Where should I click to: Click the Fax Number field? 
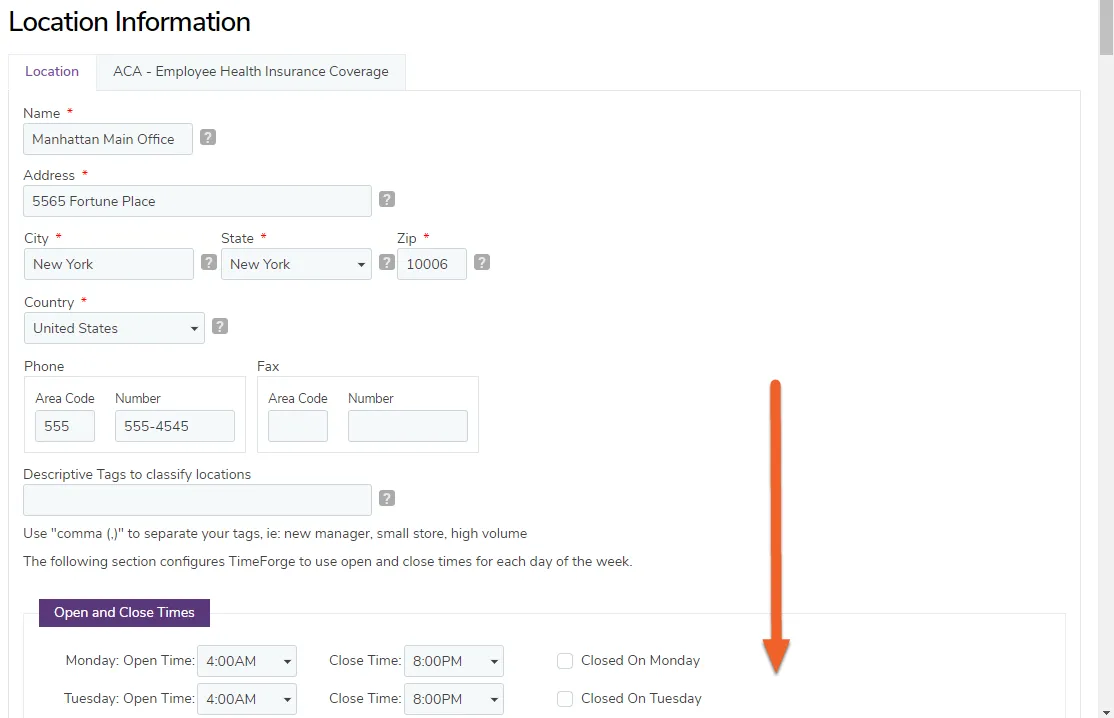[408, 426]
